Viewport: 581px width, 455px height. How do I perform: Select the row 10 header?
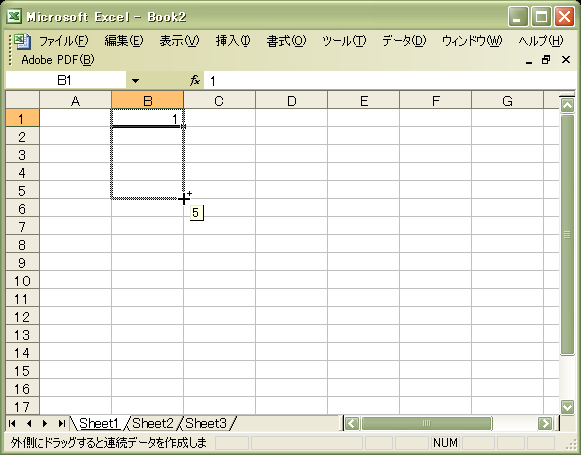[x=22, y=281]
